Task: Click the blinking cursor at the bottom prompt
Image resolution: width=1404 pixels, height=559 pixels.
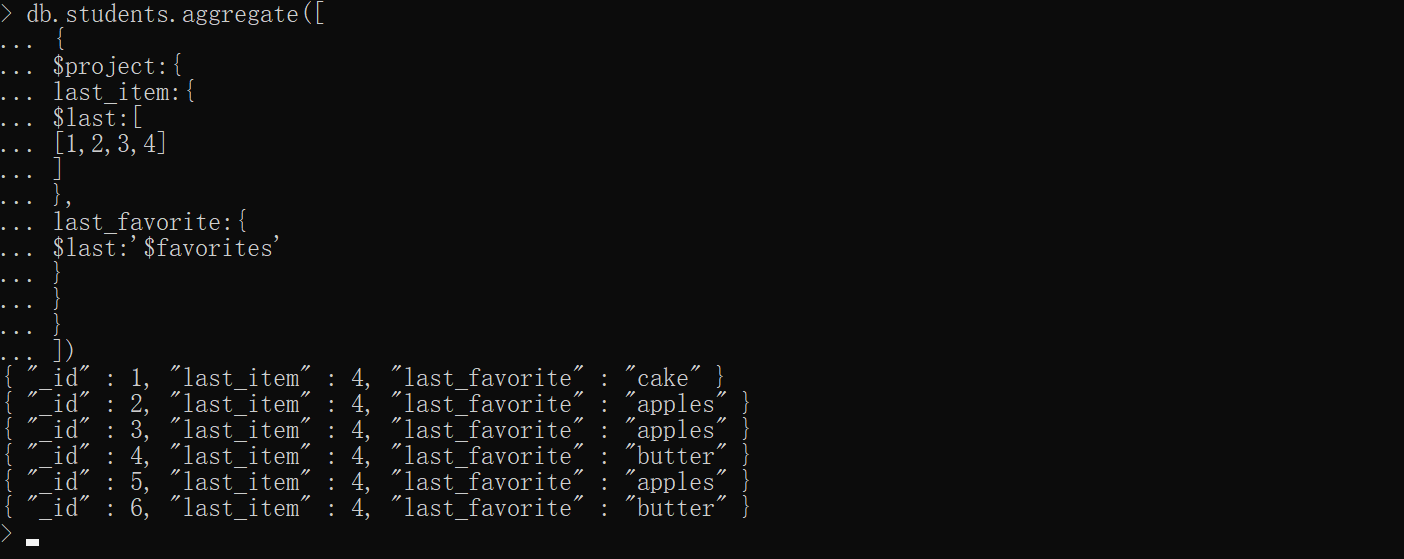Action: (x=33, y=541)
